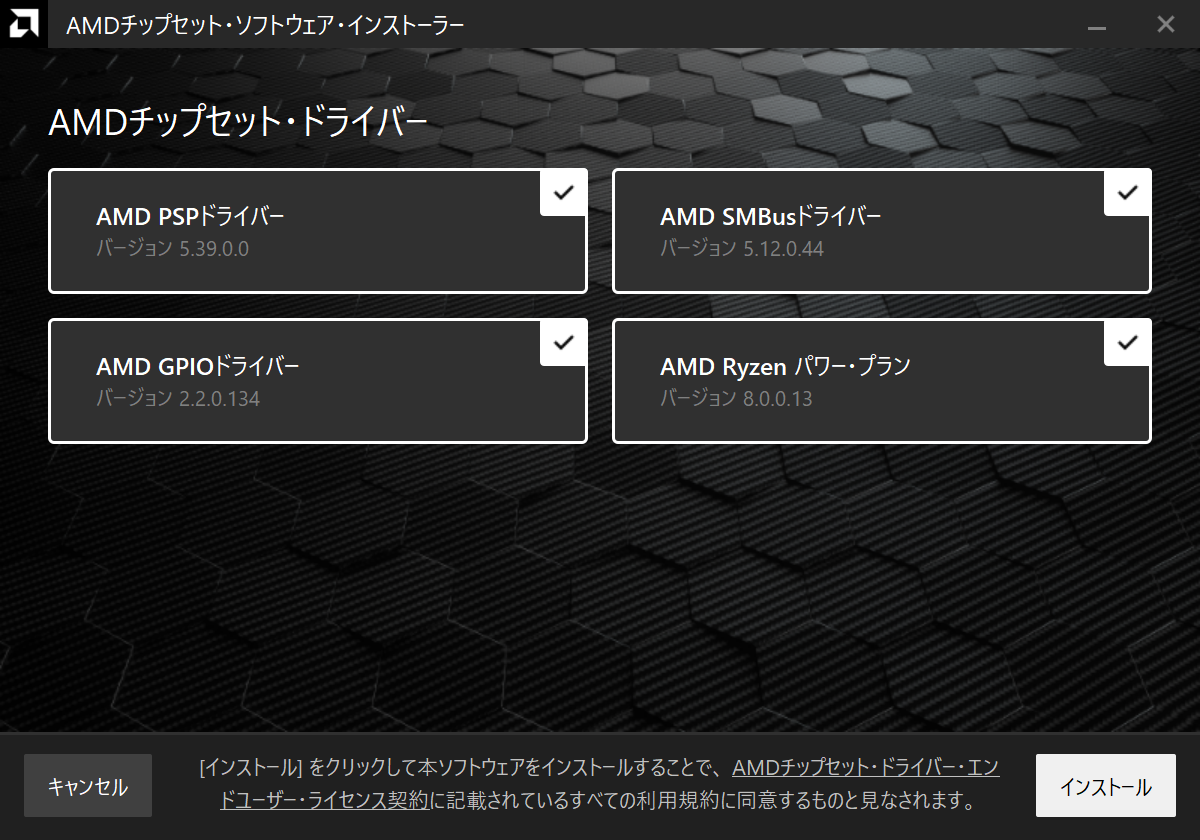Deselect the AMD GPIO driver checkmark
1200x840 pixels.
[x=564, y=343]
